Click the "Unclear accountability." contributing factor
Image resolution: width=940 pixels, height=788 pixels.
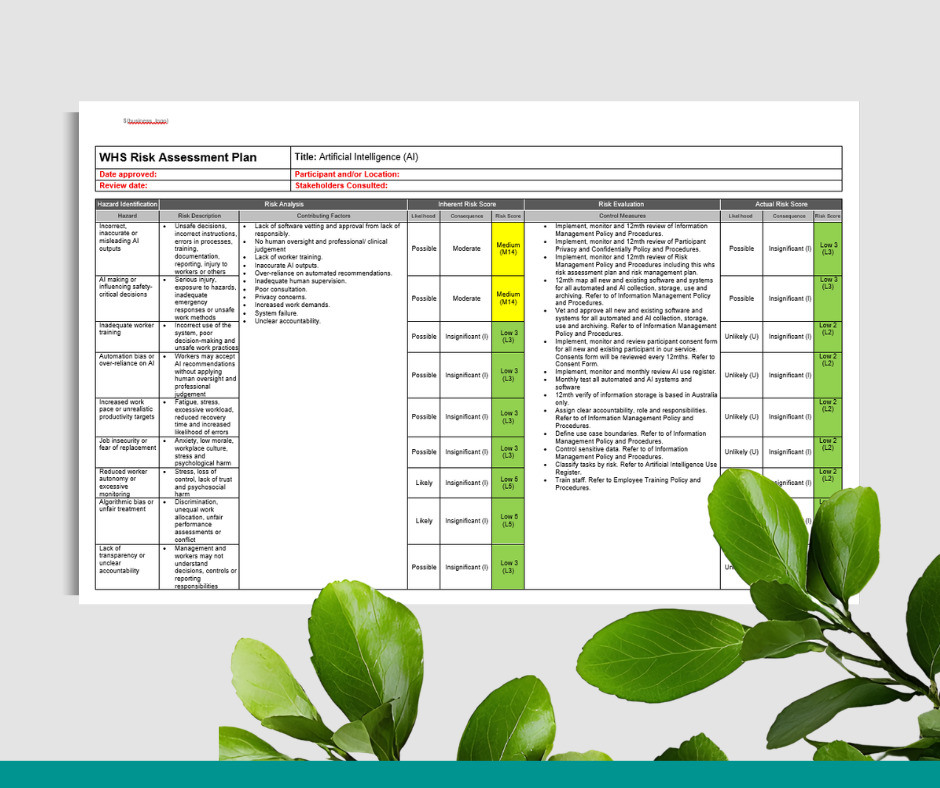(x=287, y=321)
